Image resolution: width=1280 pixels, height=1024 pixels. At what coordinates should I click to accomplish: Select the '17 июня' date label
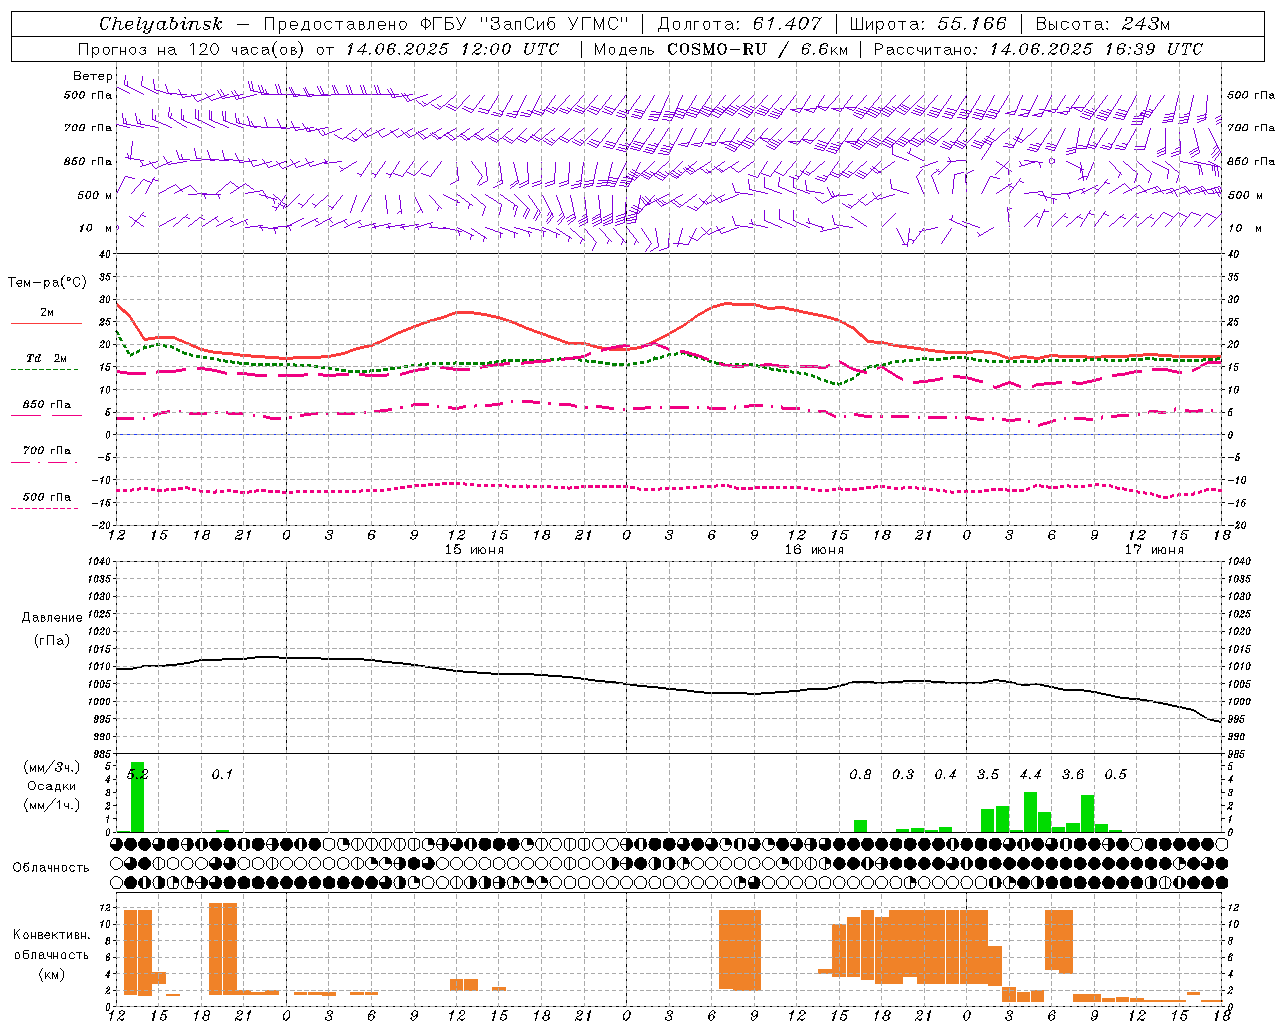tap(1154, 550)
